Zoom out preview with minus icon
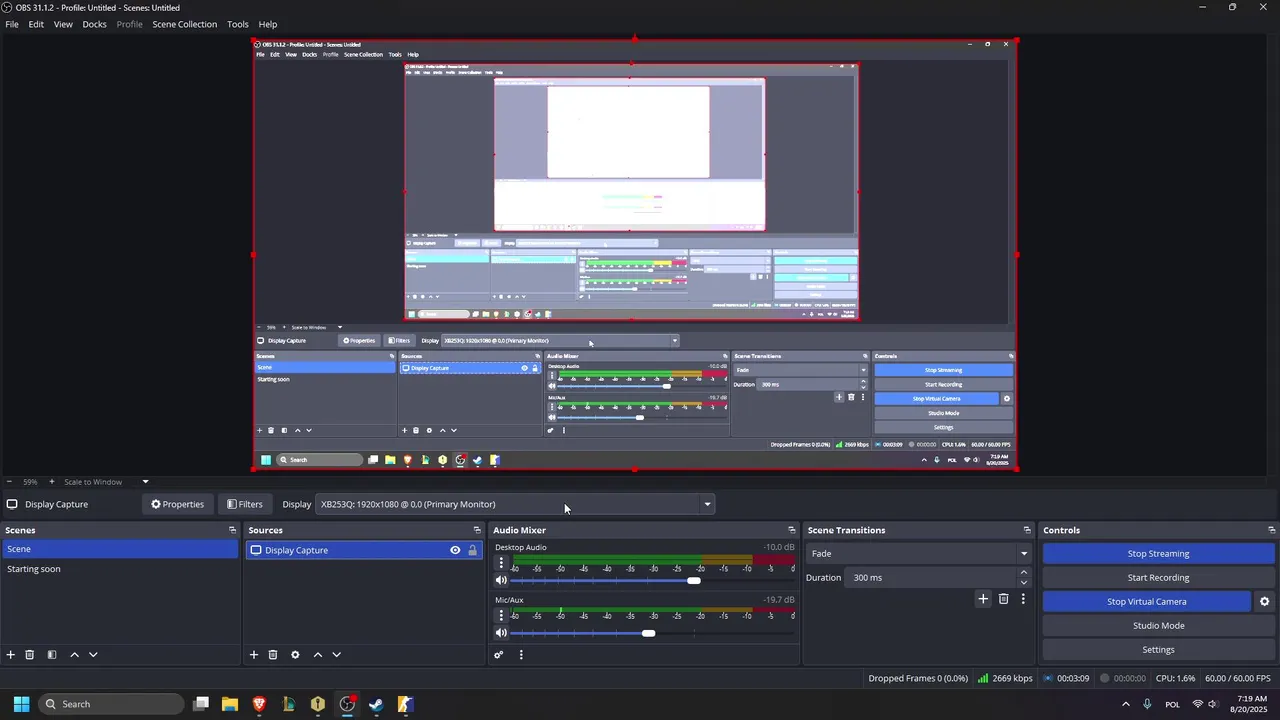This screenshot has height=720, width=1280. tap(9, 482)
